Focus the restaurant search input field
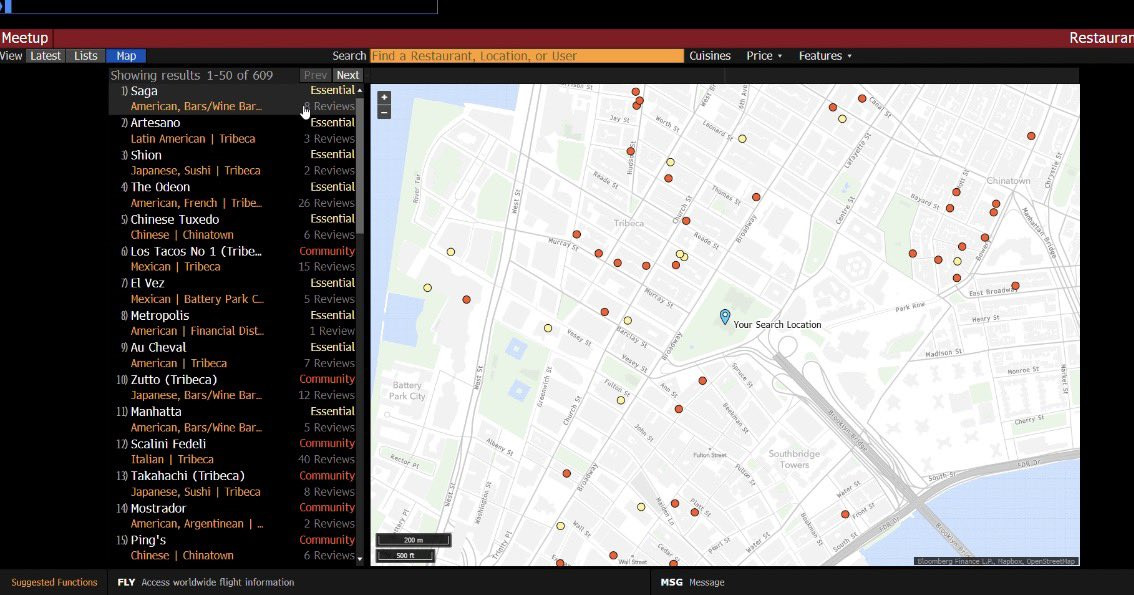Image resolution: width=1134 pixels, height=595 pixels. (526, 56)
